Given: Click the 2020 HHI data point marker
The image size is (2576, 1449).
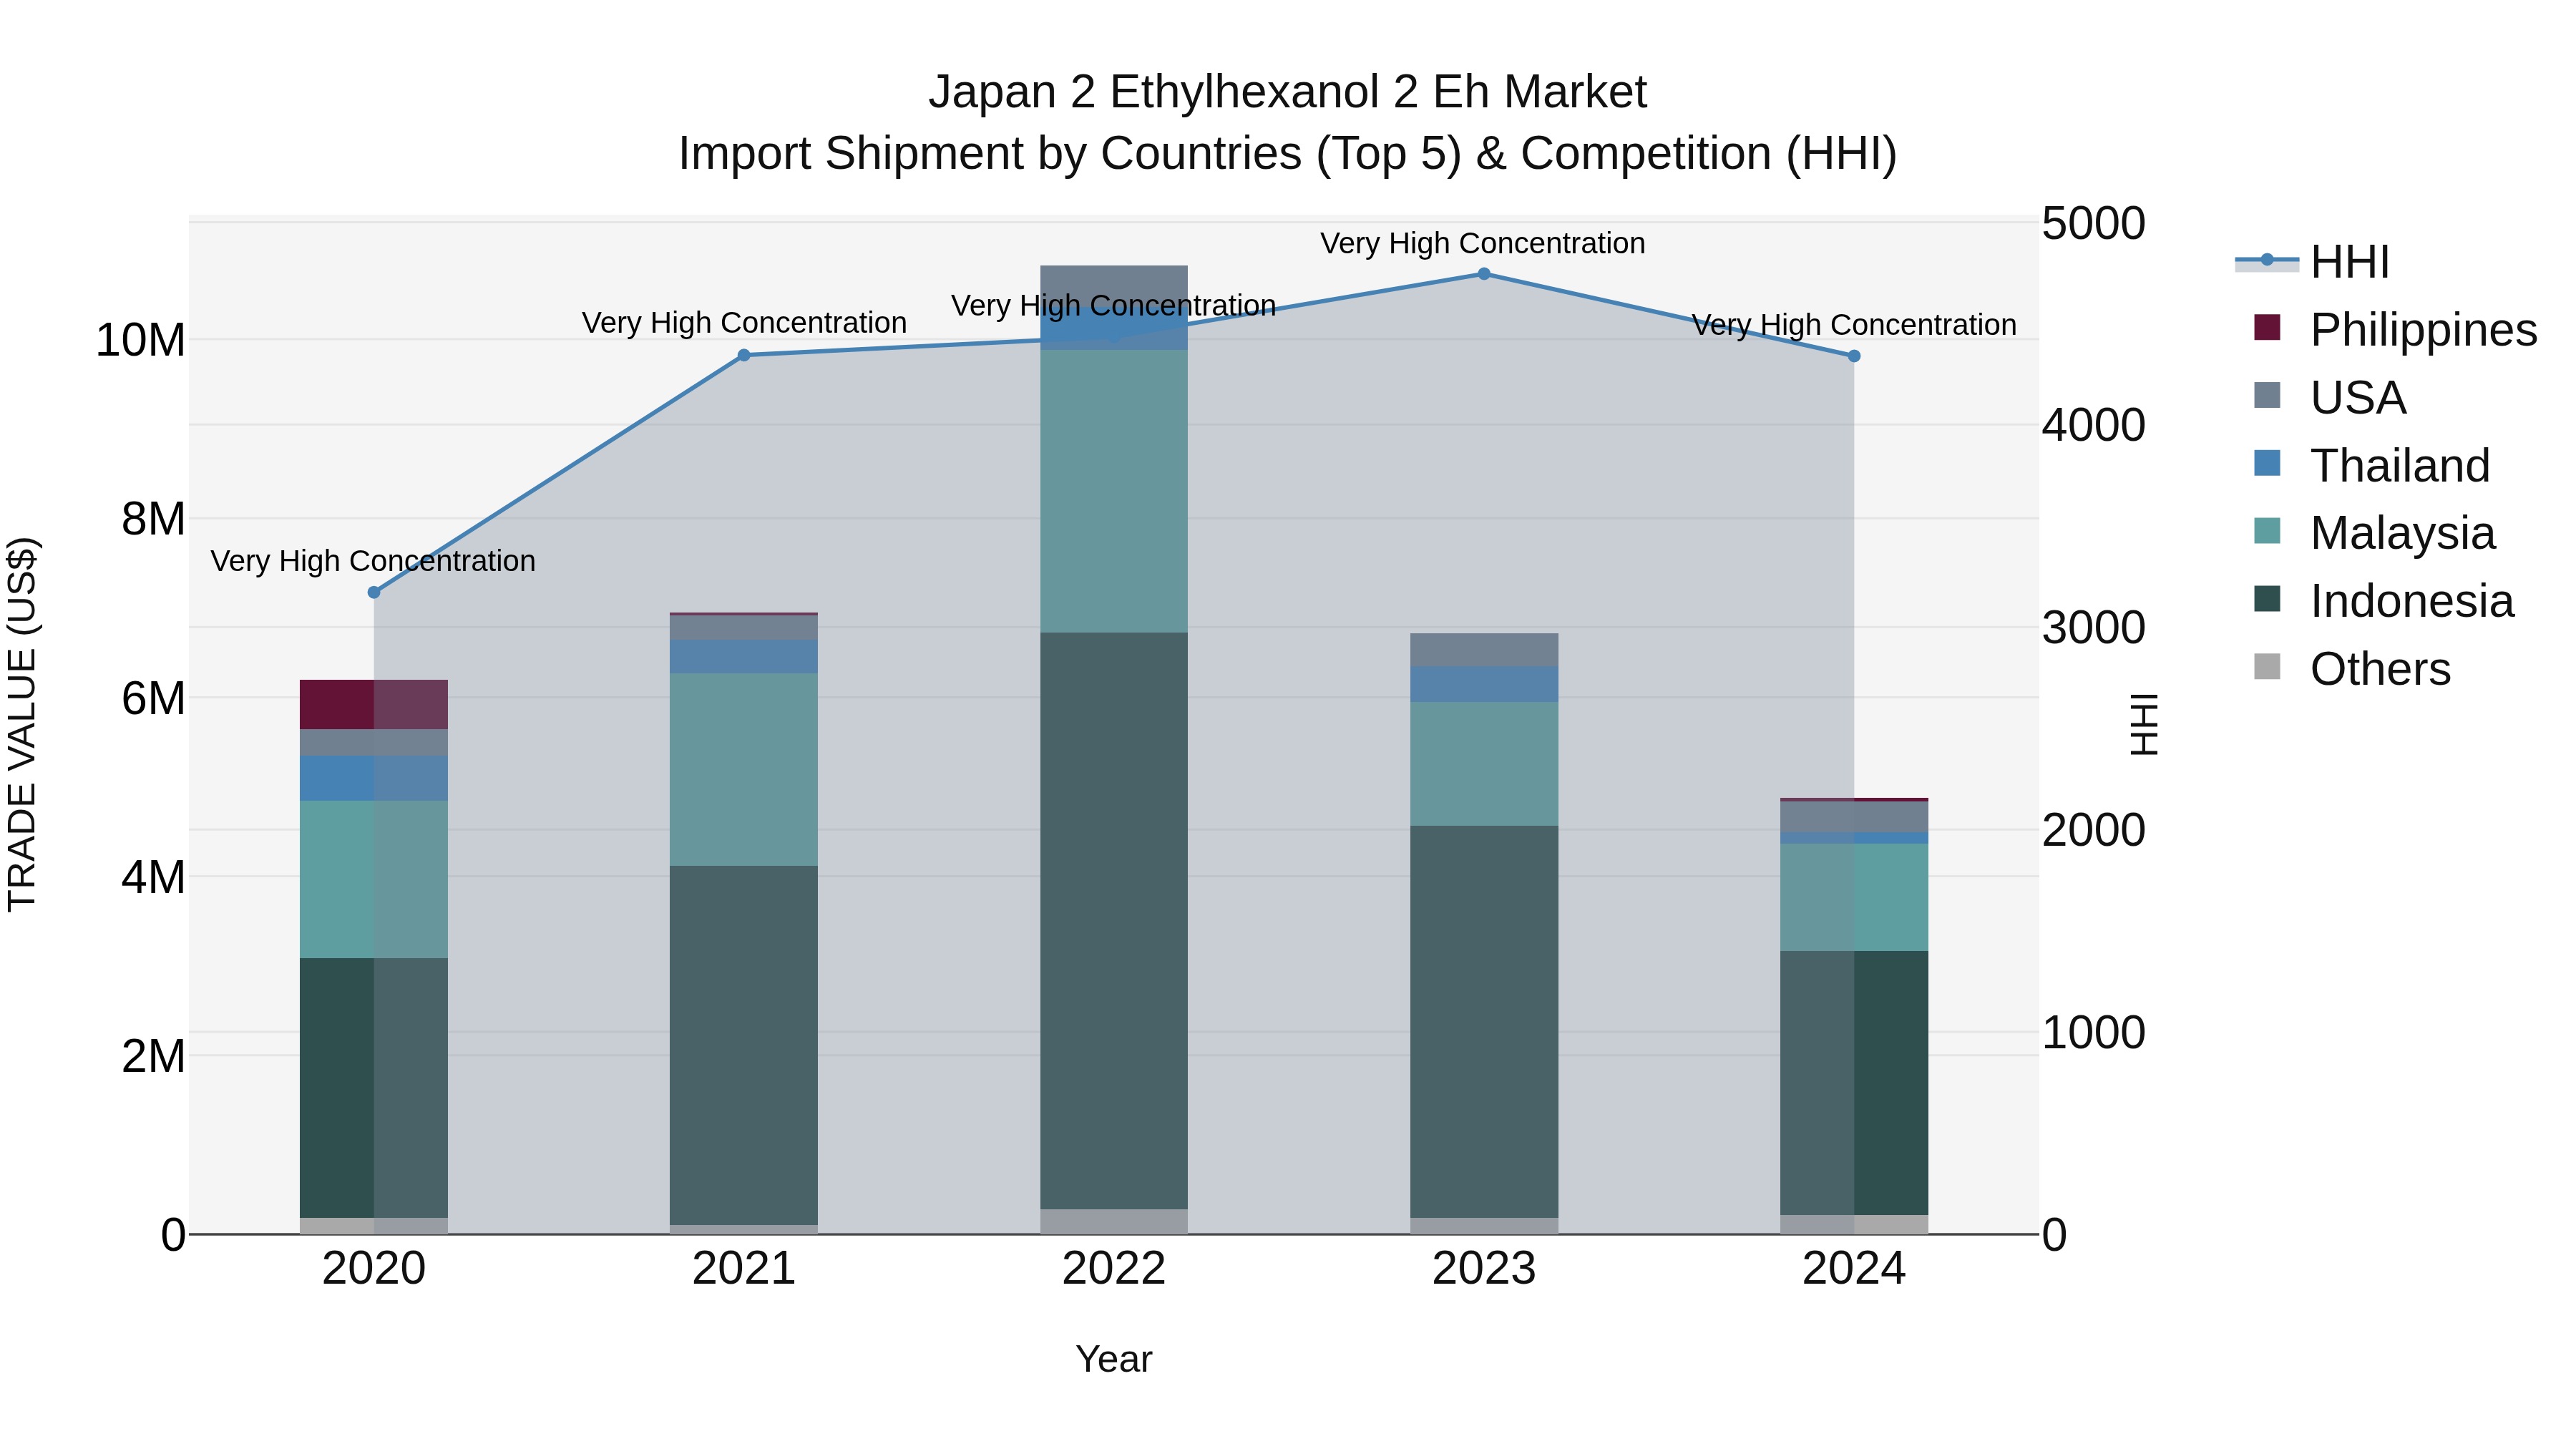Looking at the screenshot, I should point(374,592).
